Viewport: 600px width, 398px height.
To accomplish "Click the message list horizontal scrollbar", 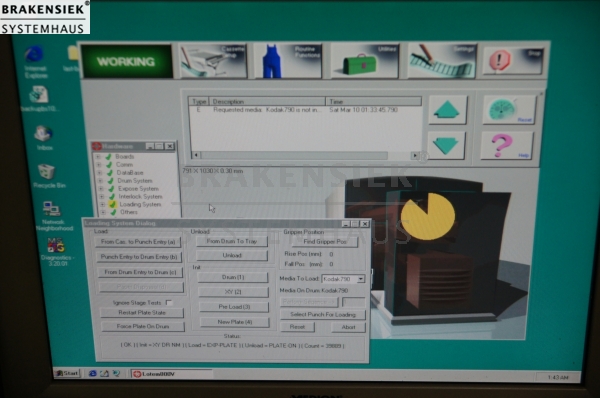I will click(x=305, y=155).
